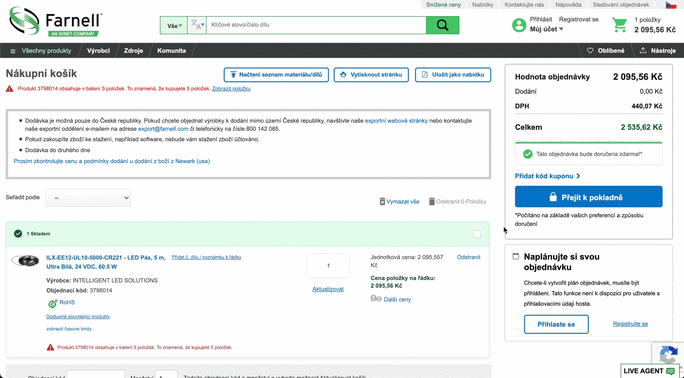Click the Registrujte se link in the schedule box

(x=630, y=324)
